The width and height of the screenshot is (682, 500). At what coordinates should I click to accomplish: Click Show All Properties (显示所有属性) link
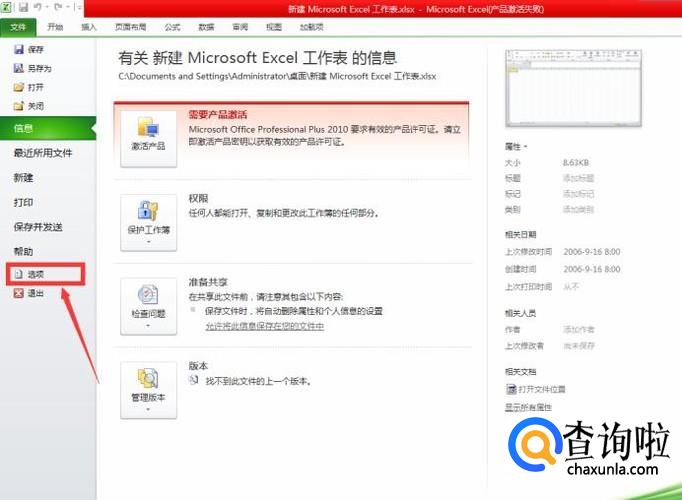pos(528,407)
